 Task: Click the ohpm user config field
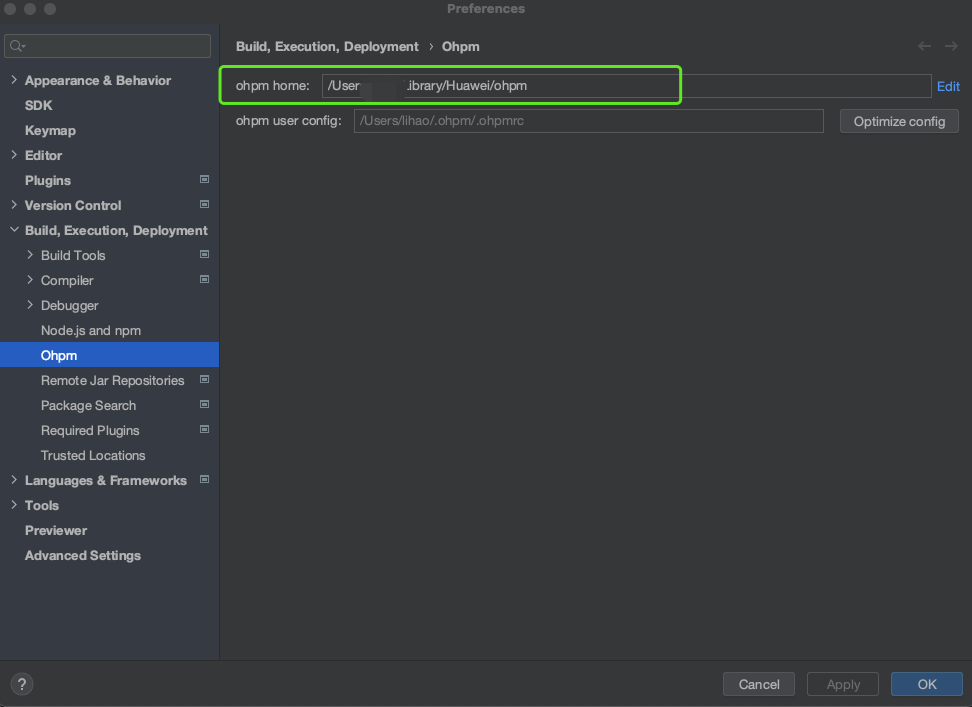(588, 121)
